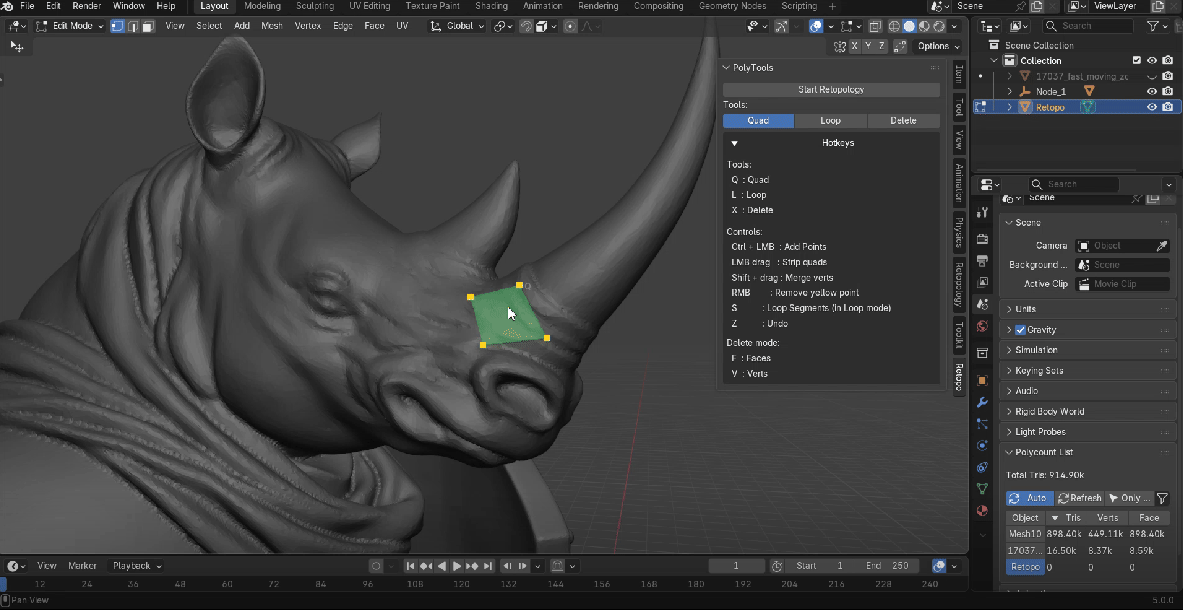Toggle the Auto button in Polycount List
The width and height of the screenshot is (1183, 610).
1029,498
